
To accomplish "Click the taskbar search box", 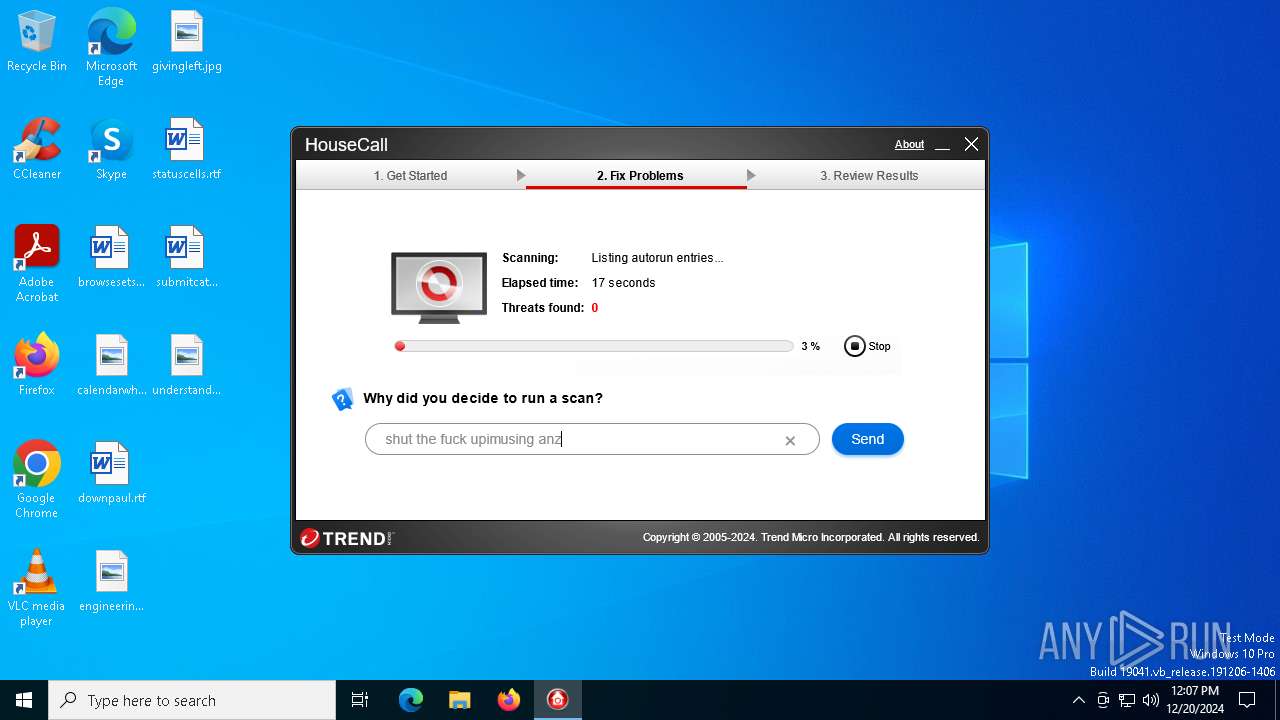I will (192, 700).
